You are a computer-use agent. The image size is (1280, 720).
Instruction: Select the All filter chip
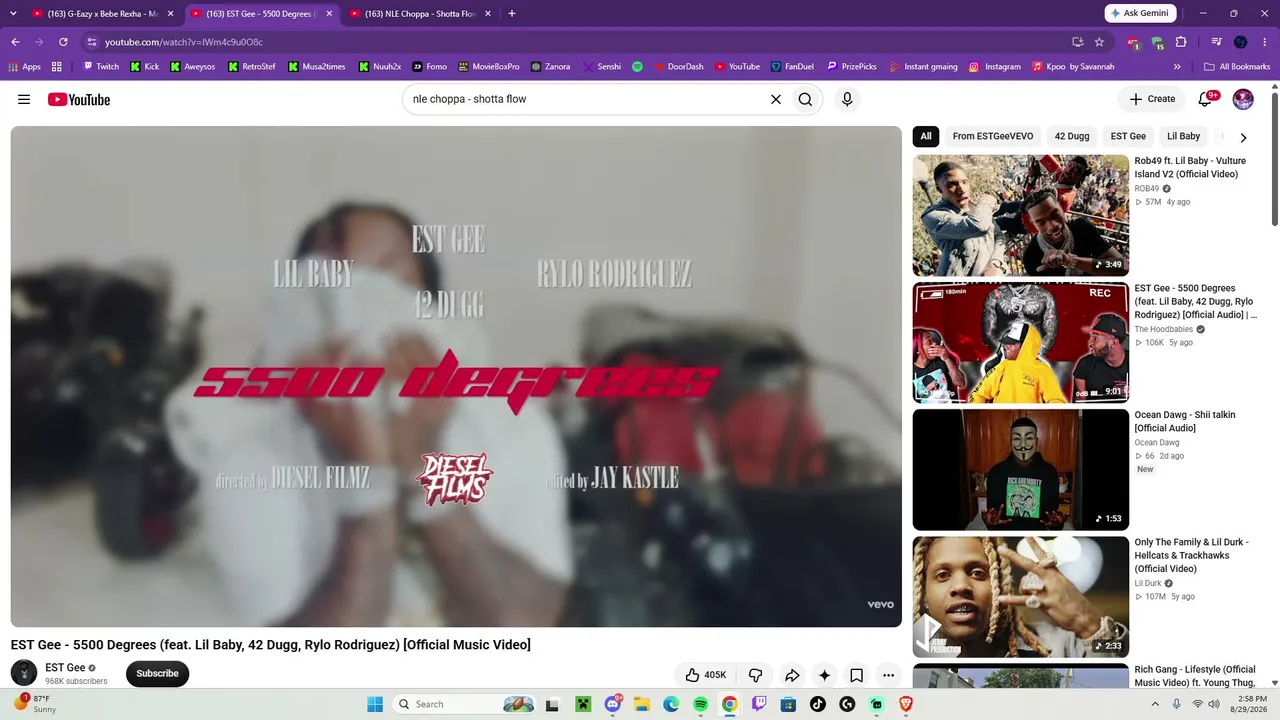click(x=926, y=136)
